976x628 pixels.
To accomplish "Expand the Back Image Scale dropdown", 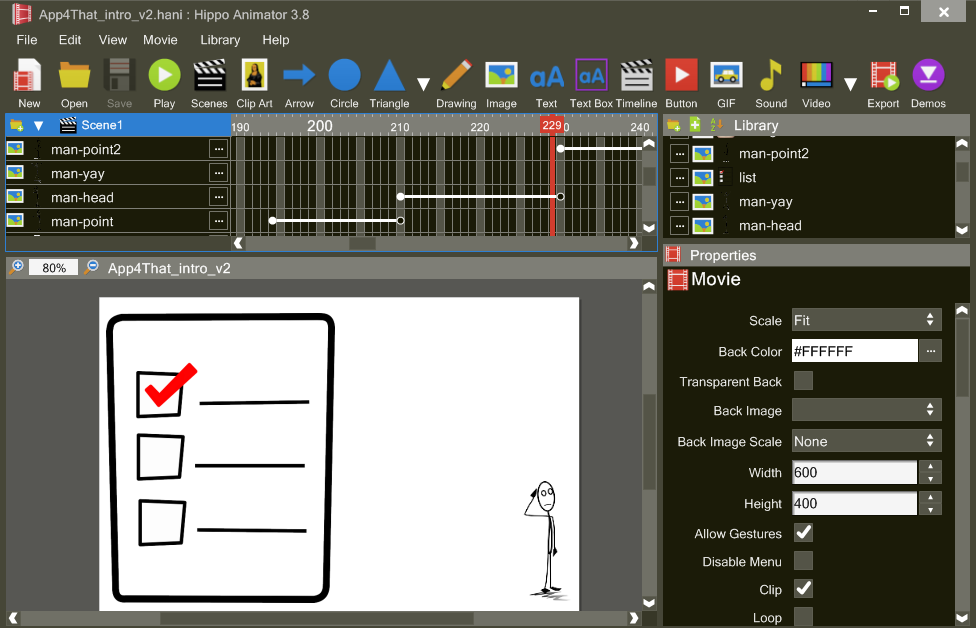I will click(x=866, y=441).
